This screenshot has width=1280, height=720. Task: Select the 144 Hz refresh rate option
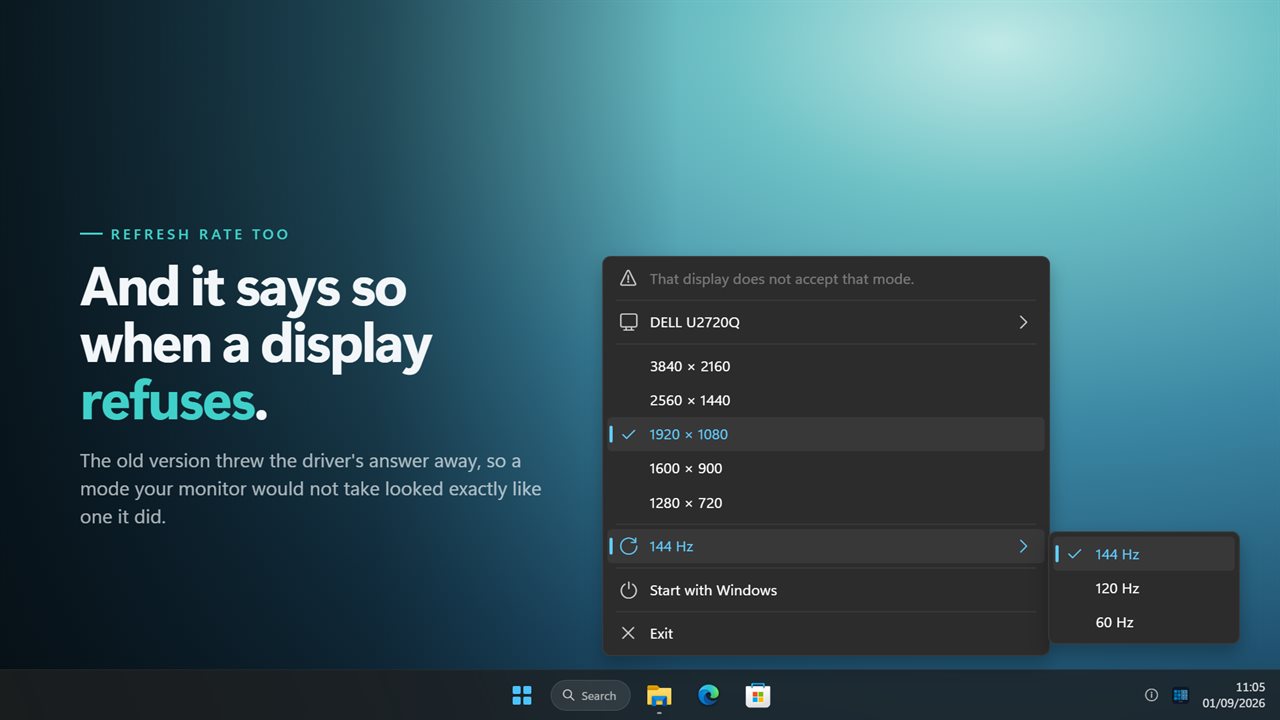(1144, 554)
